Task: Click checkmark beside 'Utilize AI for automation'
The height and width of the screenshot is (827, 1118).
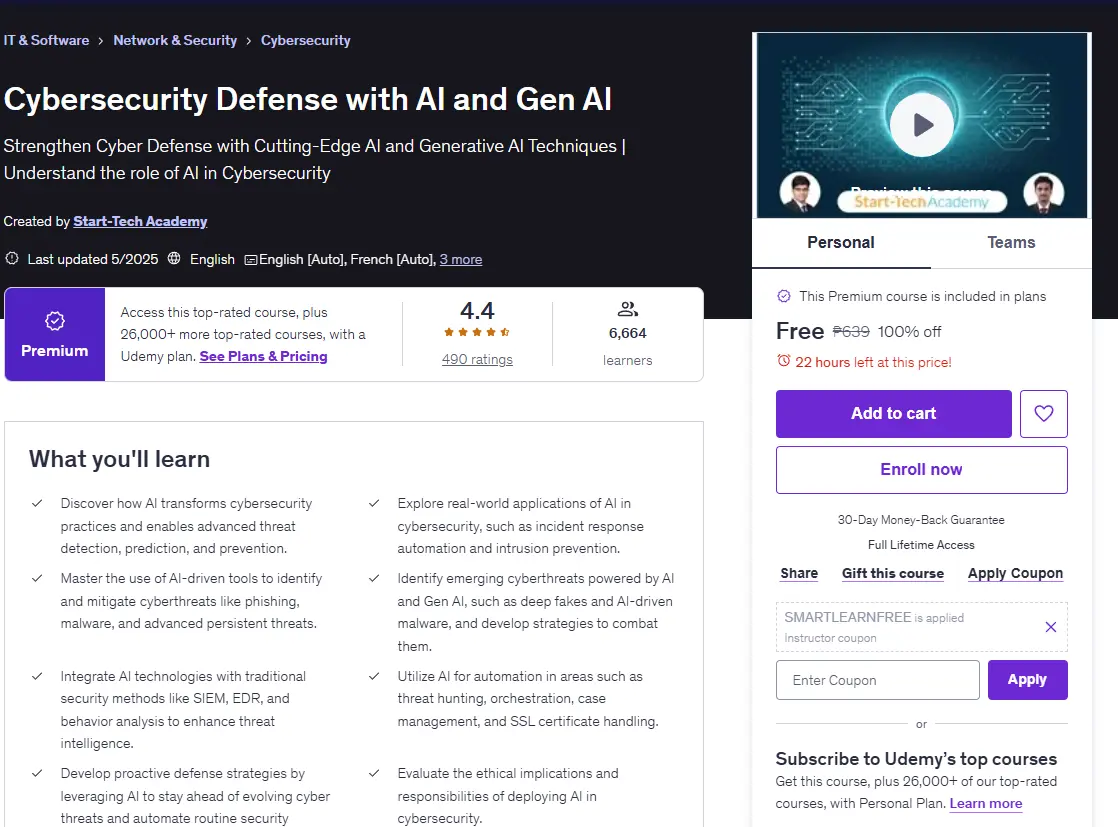Action: 374,676
